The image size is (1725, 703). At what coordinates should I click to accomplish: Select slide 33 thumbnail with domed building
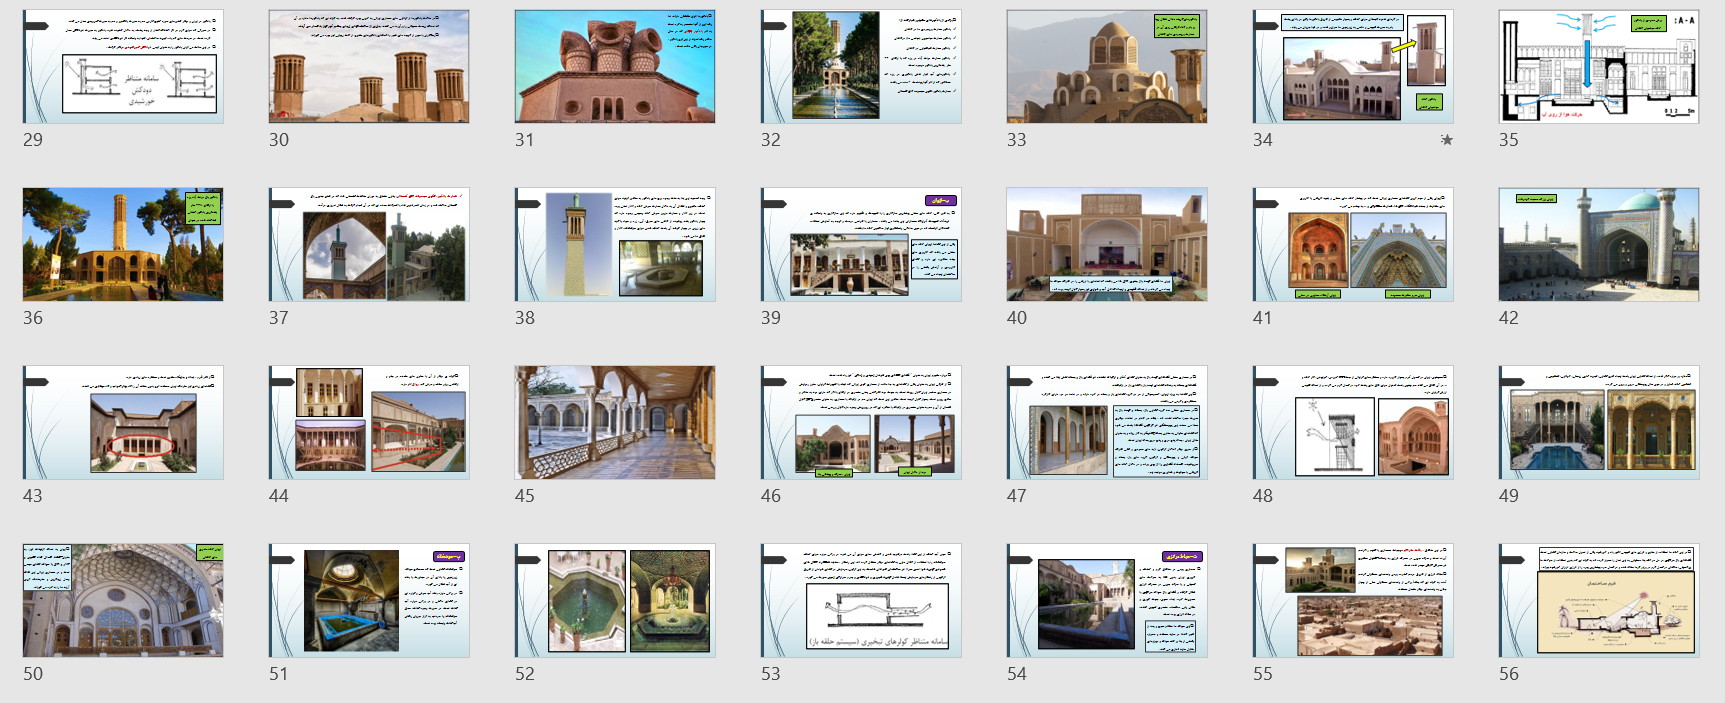click(1107, 67)
